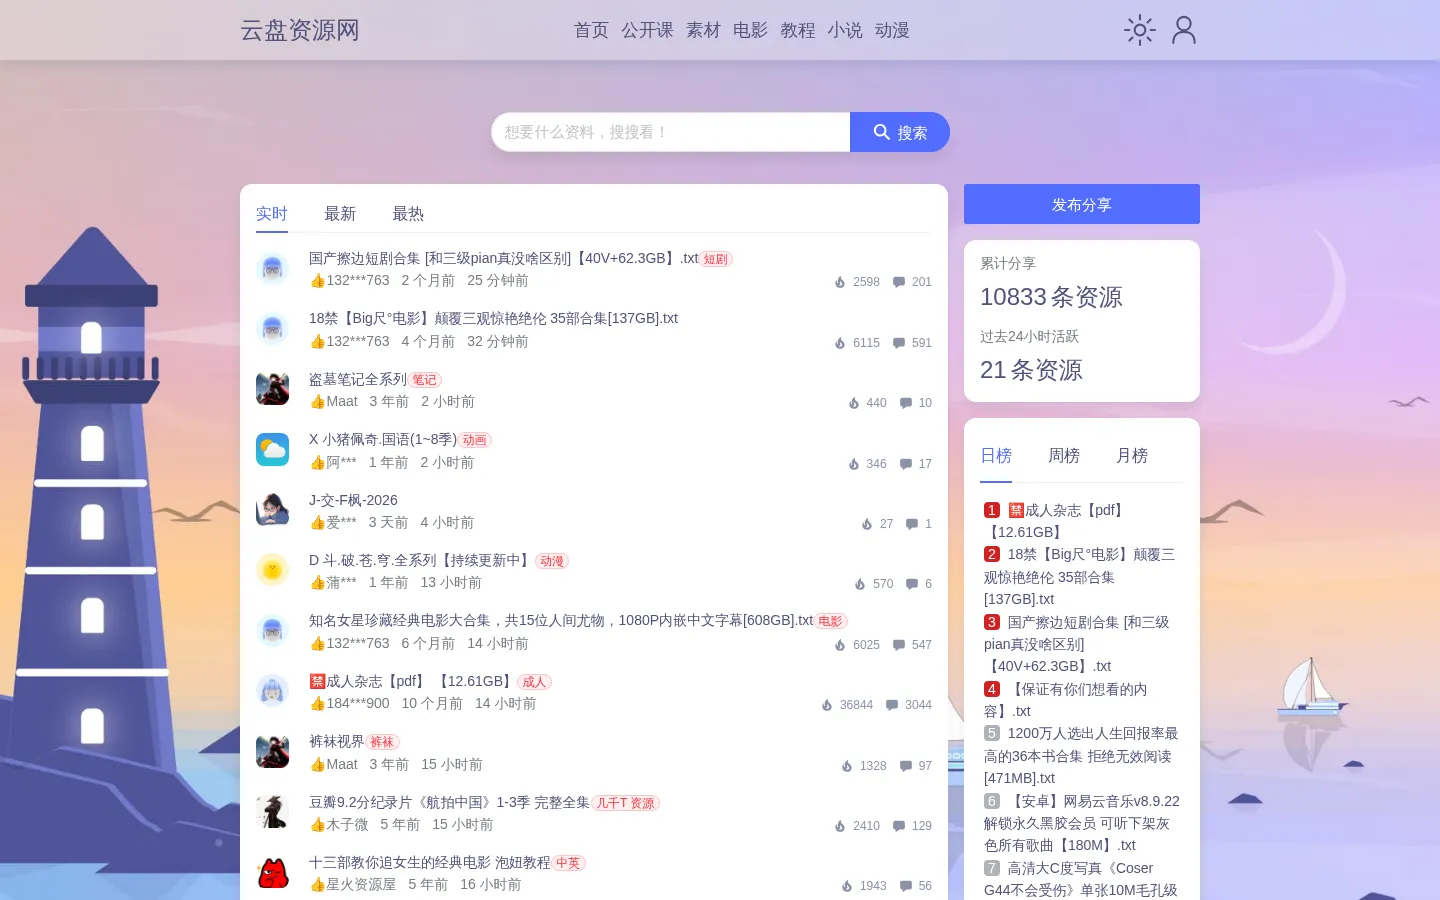
Task: Click flame views icon on J-交-F枫-2026 row
Action: 867,524
